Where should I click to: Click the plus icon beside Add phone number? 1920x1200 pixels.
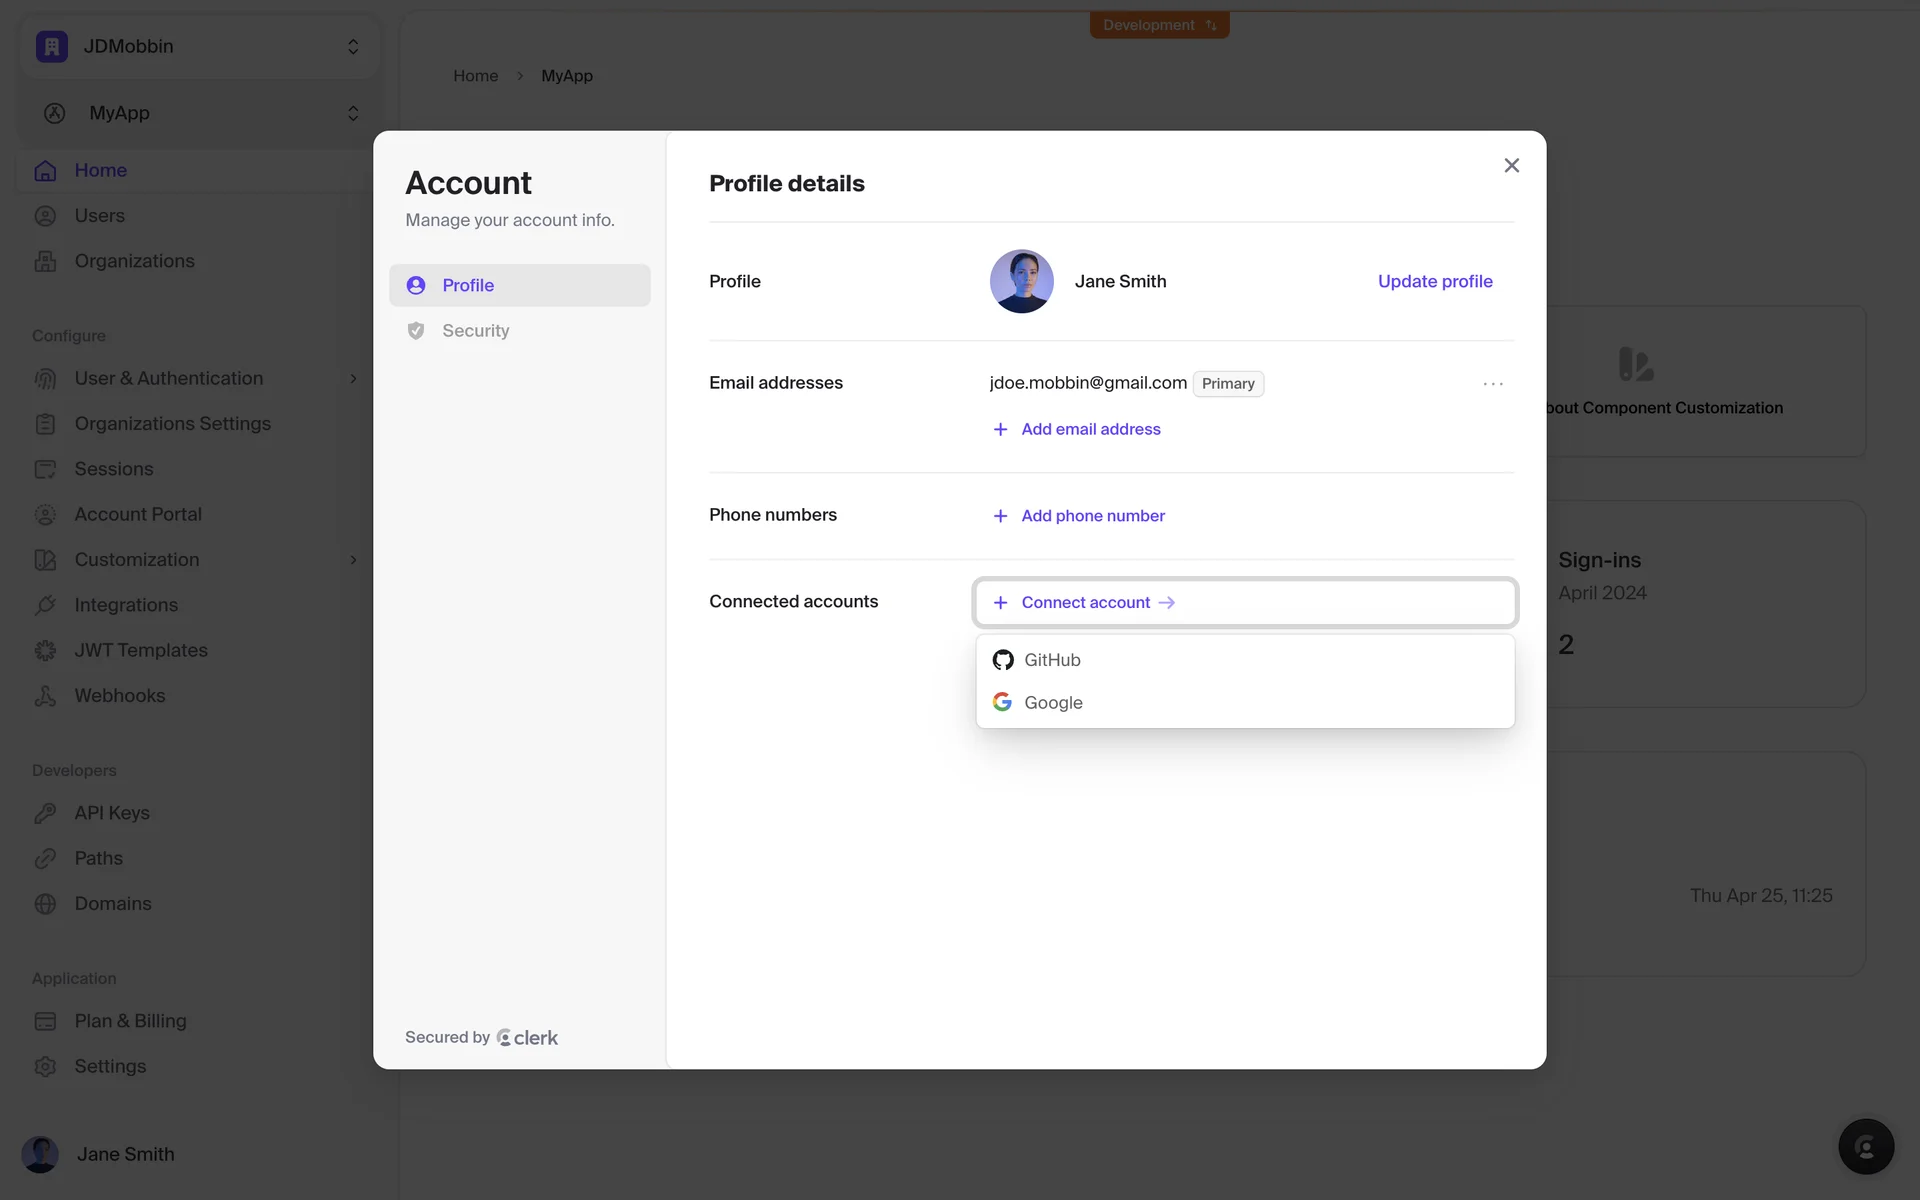click(x=1000, y=516)
